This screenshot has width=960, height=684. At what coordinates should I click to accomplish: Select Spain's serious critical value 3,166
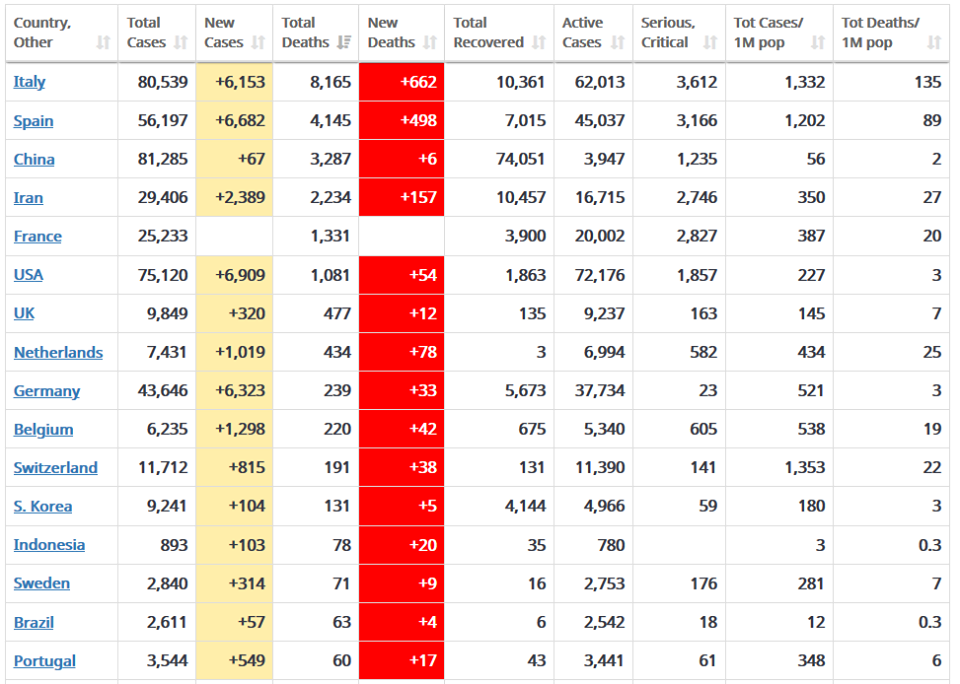(x=697, y=121)
